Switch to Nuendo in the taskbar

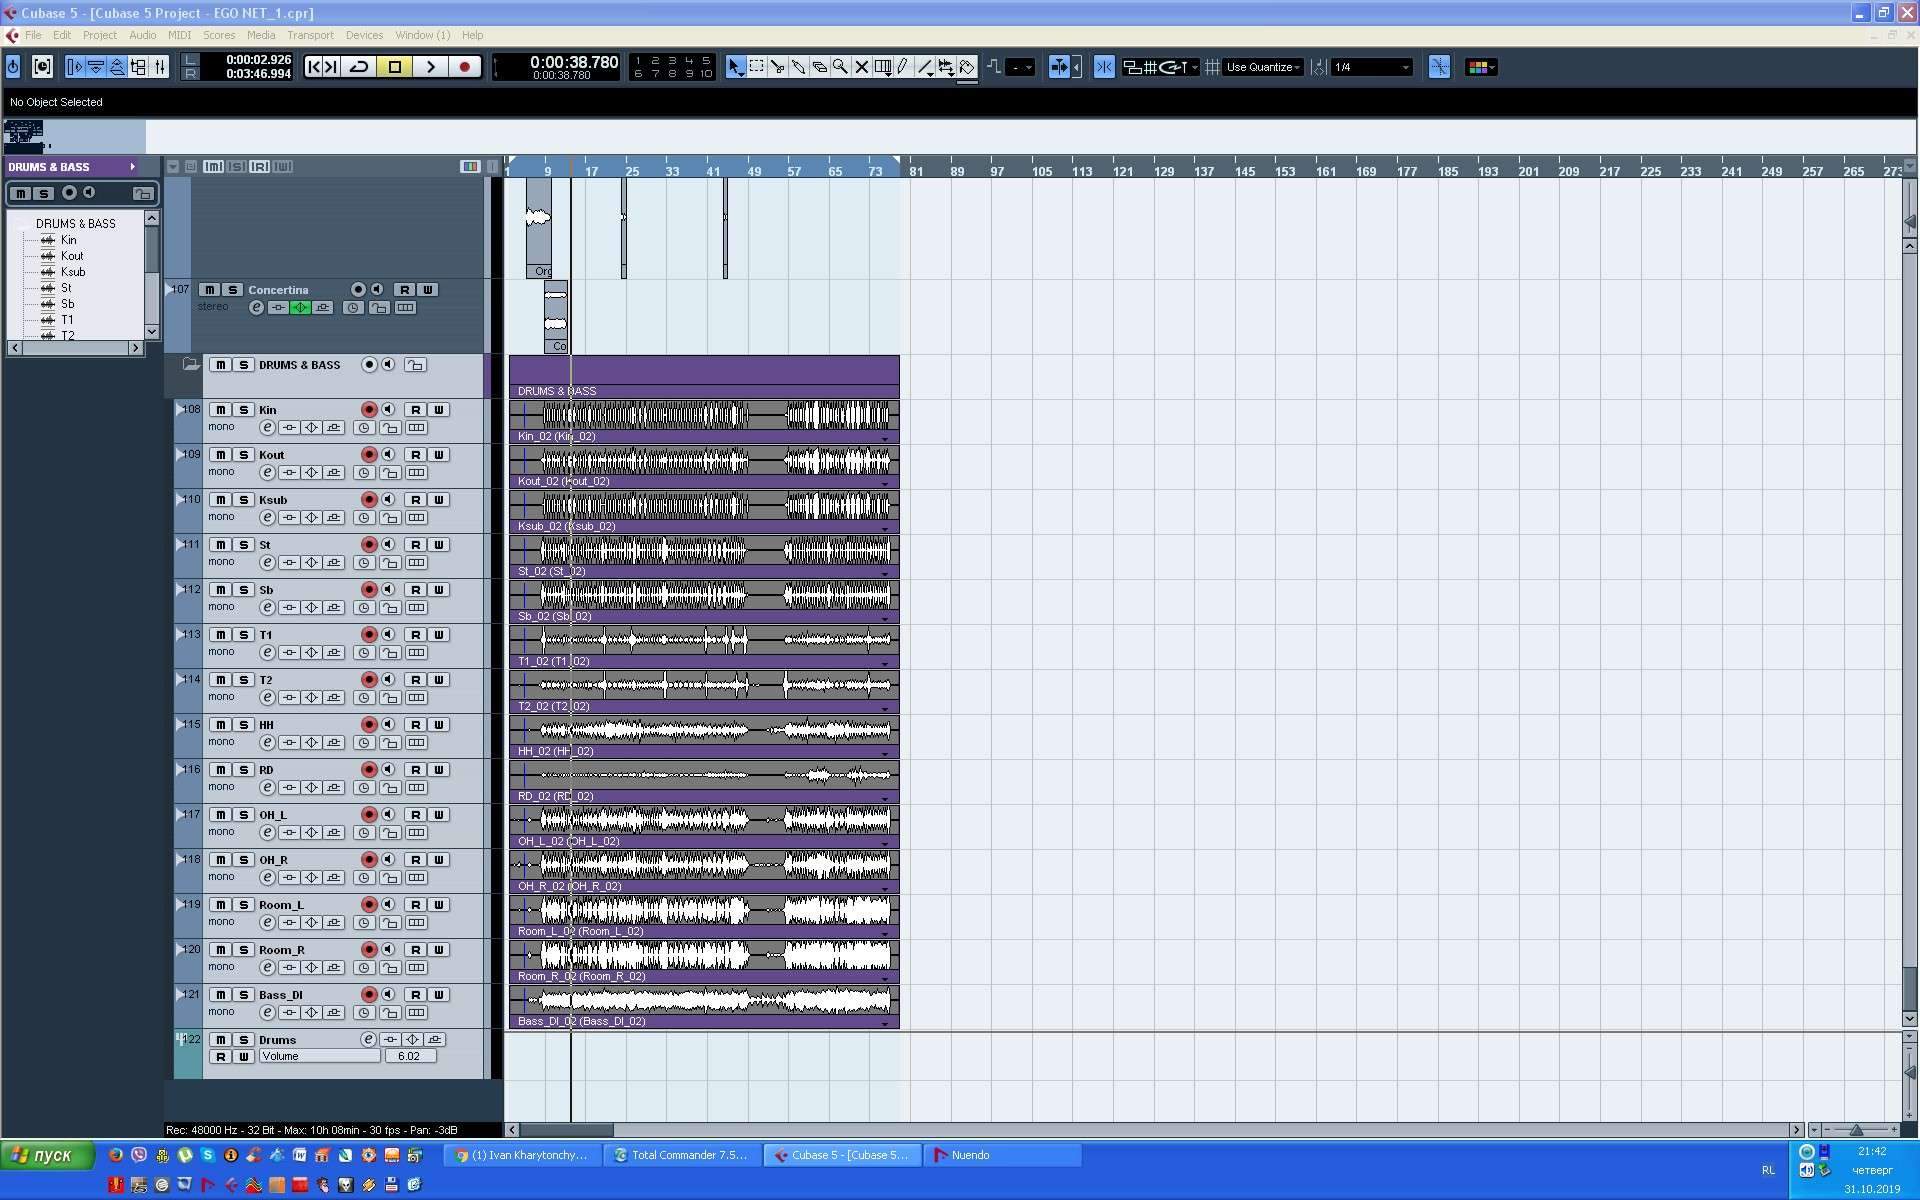pos(1000,1155)
